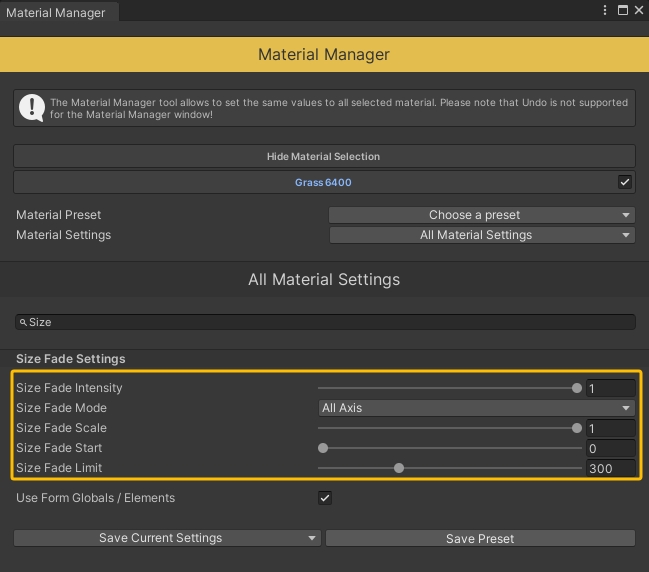The image size is (649, 572).
Task: Click the Size Fade Intensity label
Action: (x=69, y=388)
